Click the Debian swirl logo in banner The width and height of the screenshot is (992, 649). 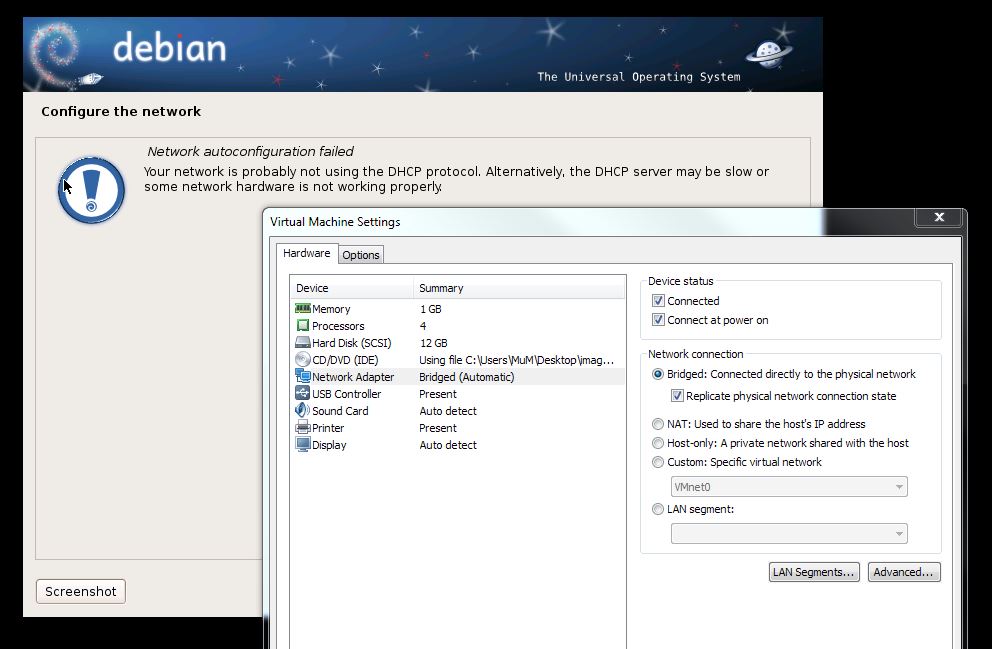(x=57, y=54)
